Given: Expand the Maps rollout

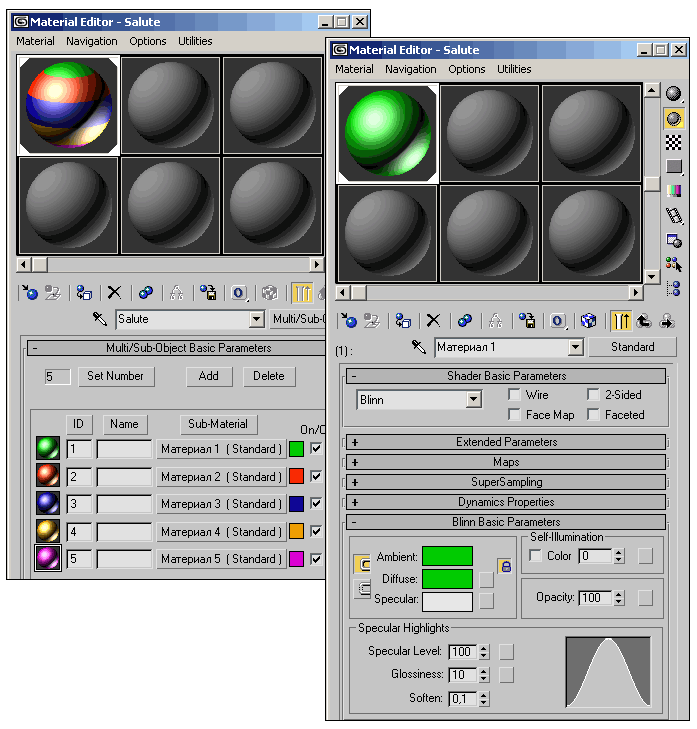Looking at the screenshot, I should click(505, 462).
